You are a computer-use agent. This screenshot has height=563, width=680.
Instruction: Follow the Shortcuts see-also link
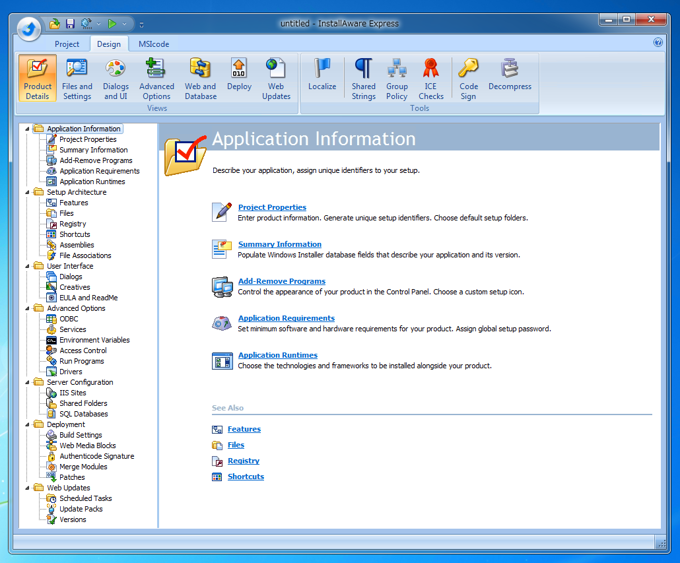245,476
